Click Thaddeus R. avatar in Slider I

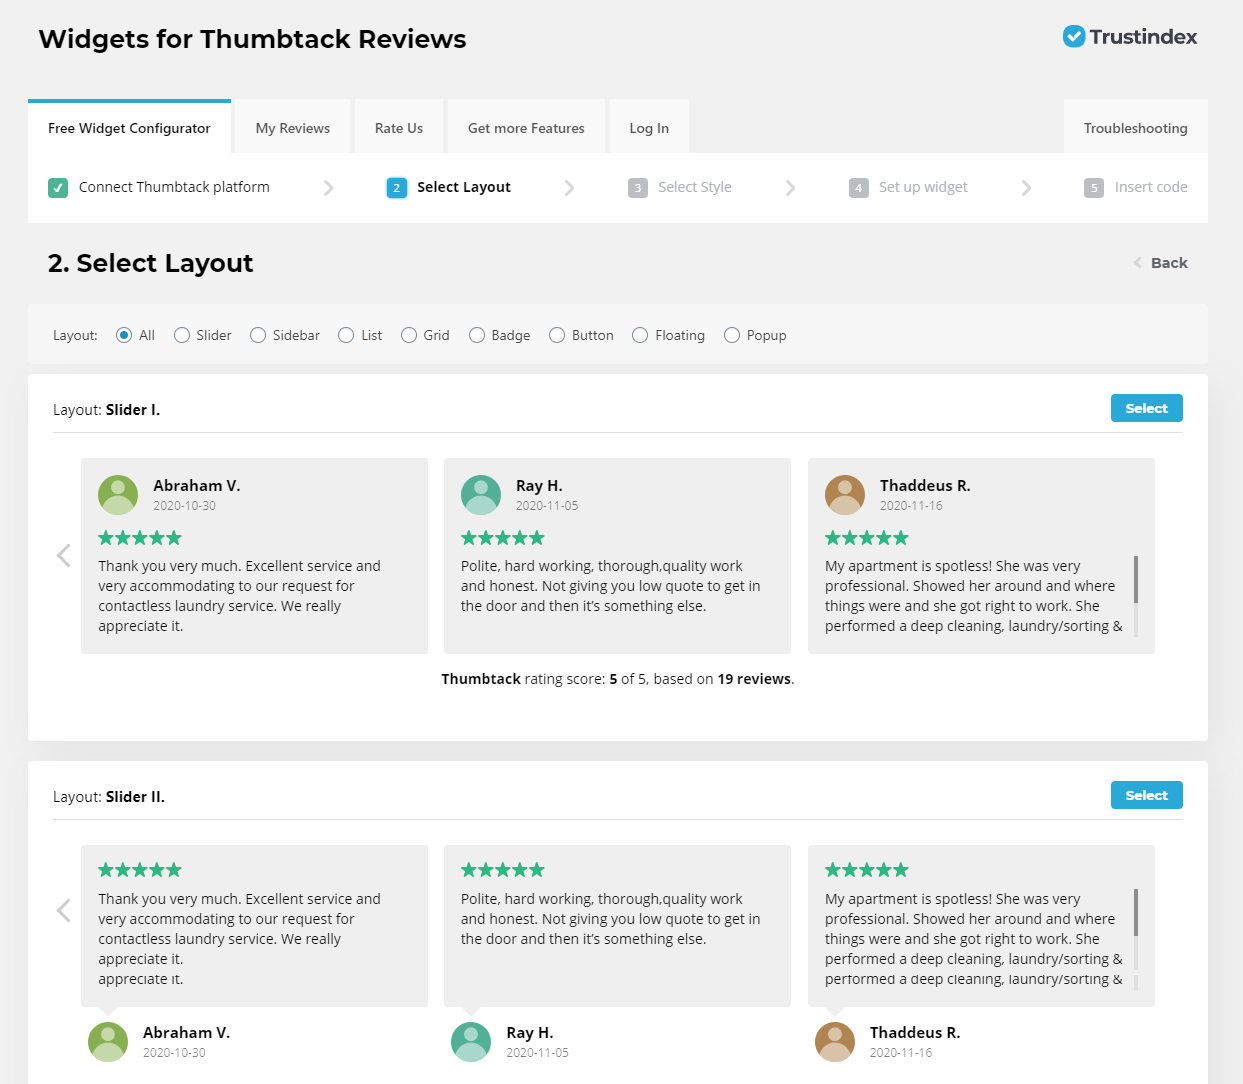(845, 495)
